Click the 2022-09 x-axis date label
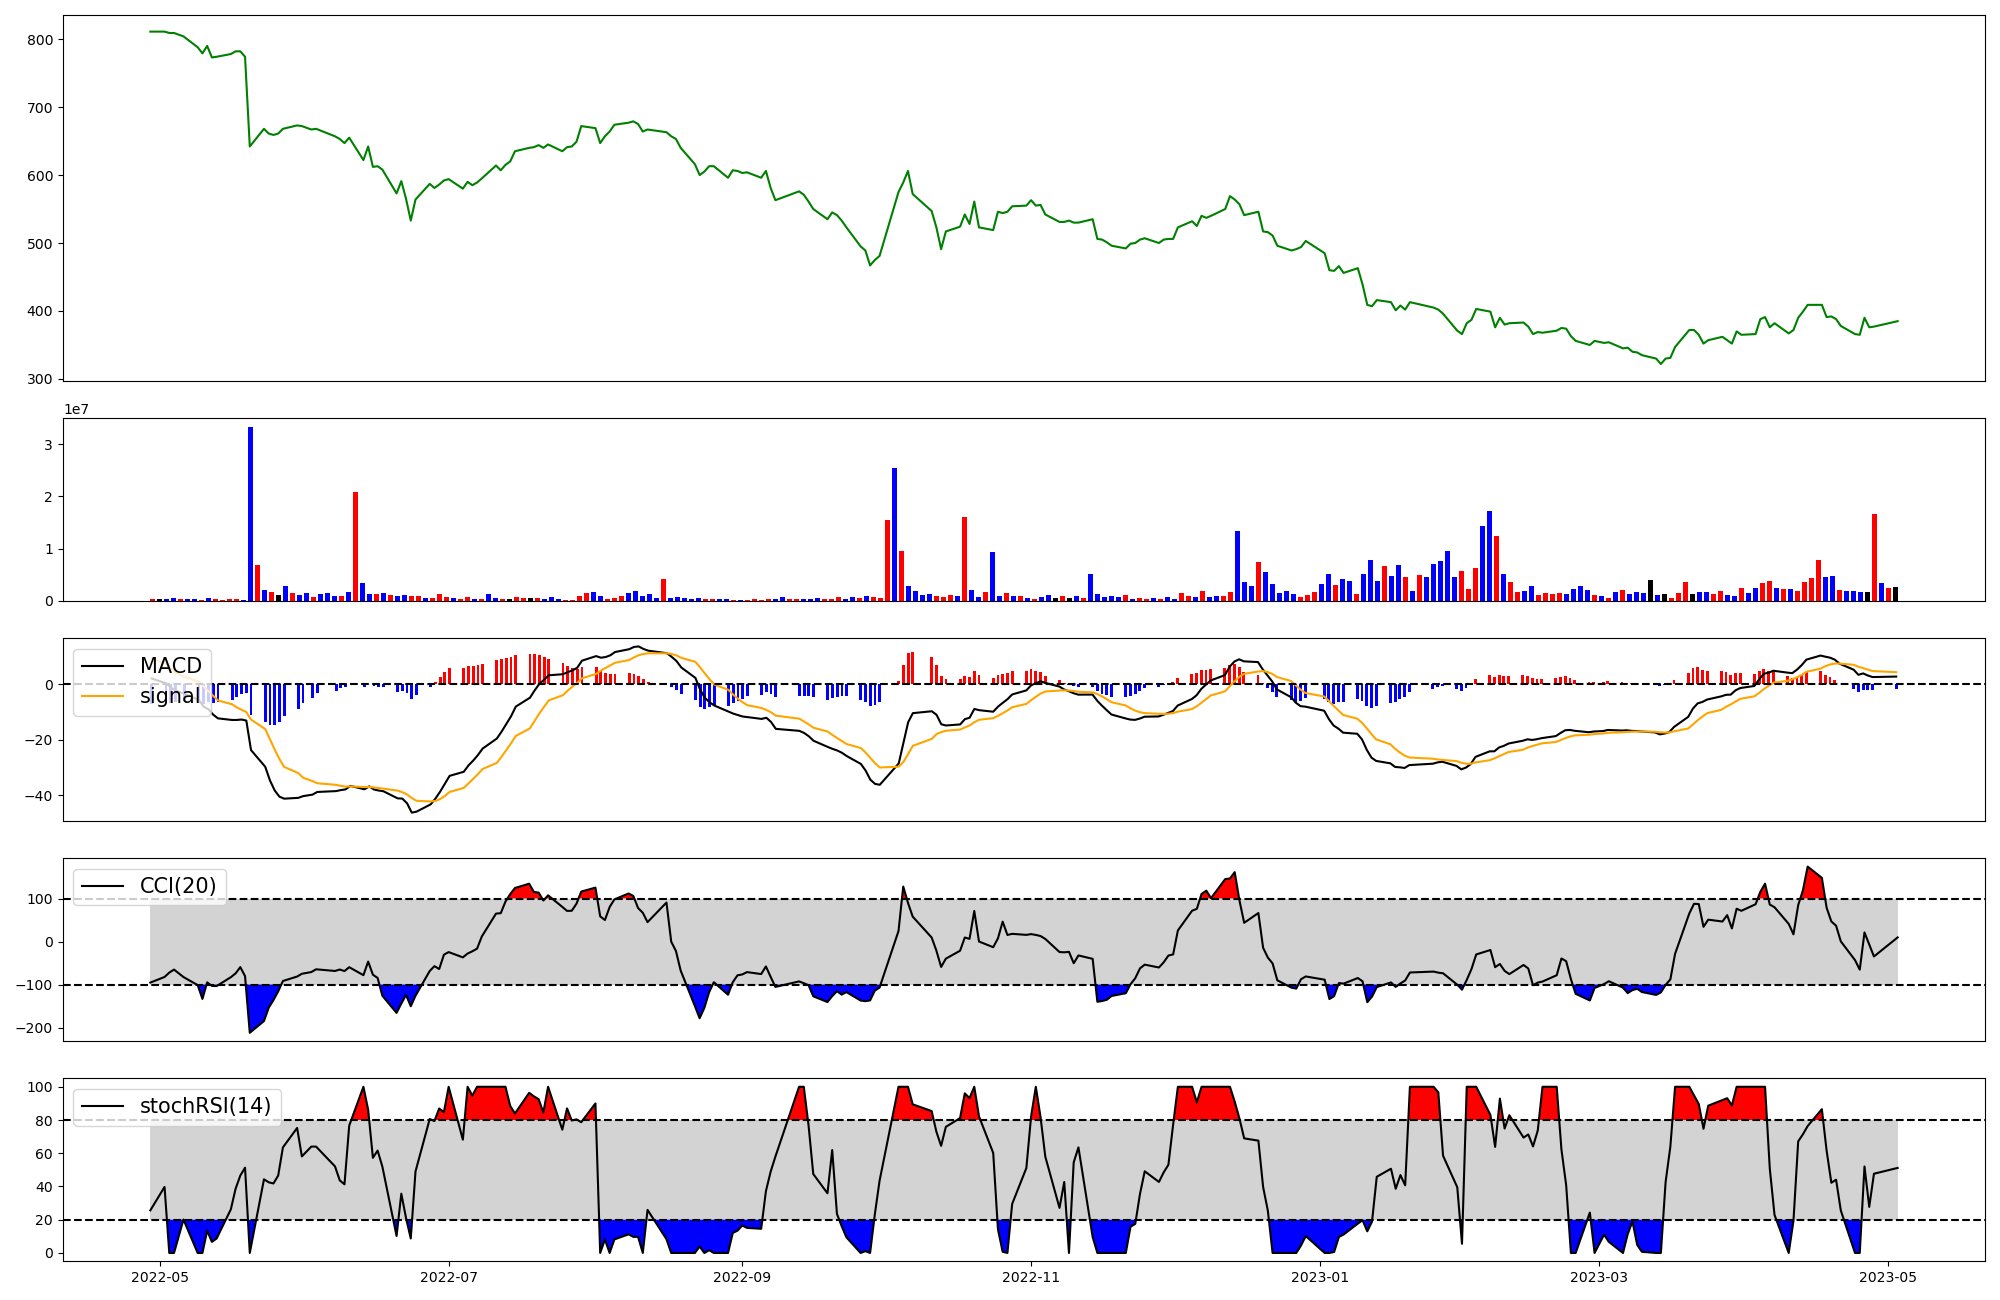Viewport: 2000px width, 1300px height. click(742, 1277)
